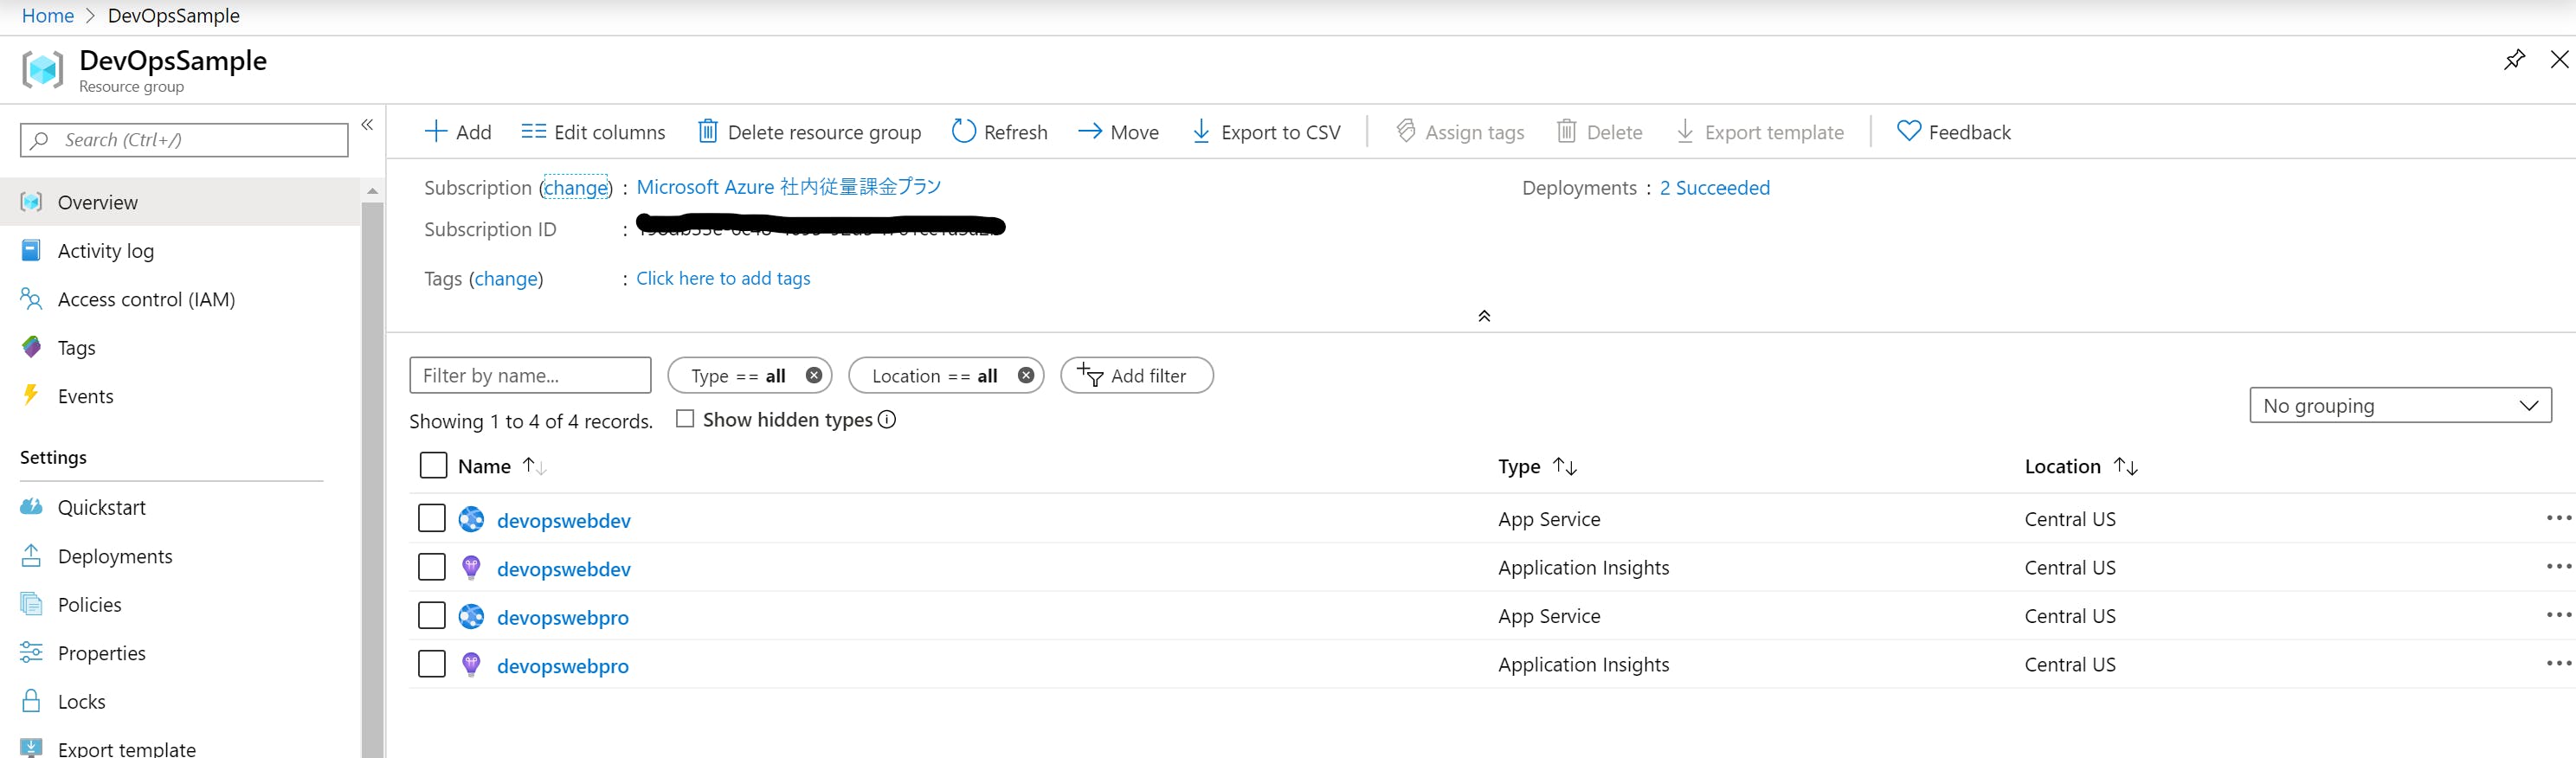
Task: Click the Deployments sidebar upload icon
Action: [31, 556]
